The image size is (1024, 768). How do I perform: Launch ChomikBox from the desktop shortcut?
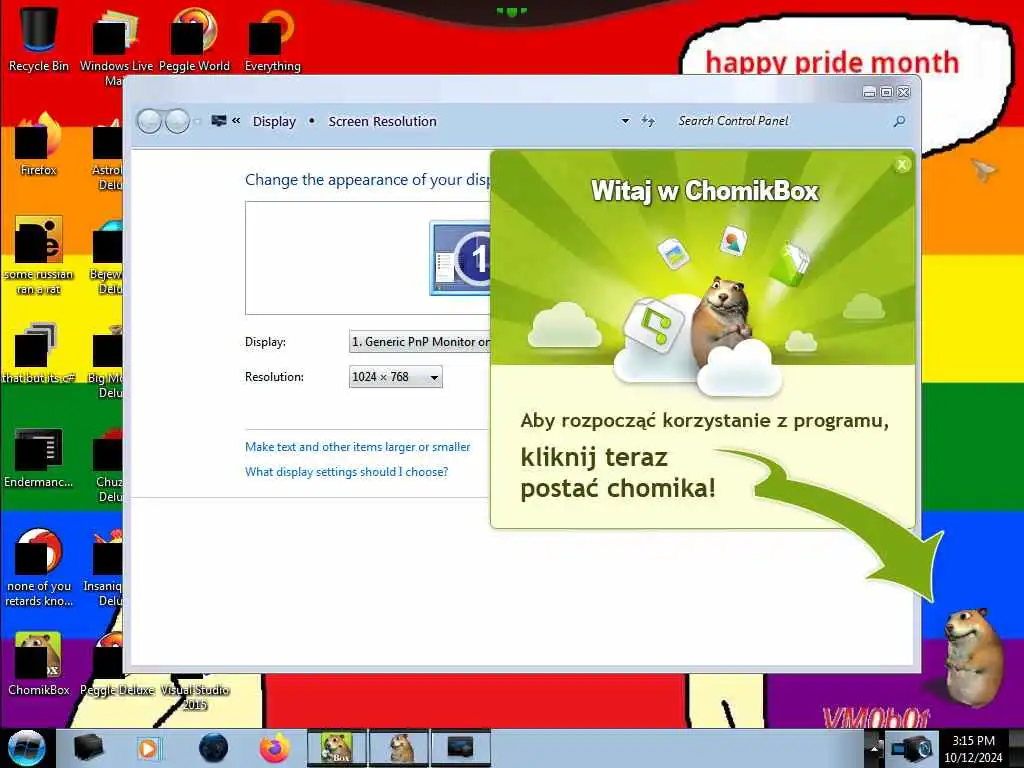tap(39, 664)
